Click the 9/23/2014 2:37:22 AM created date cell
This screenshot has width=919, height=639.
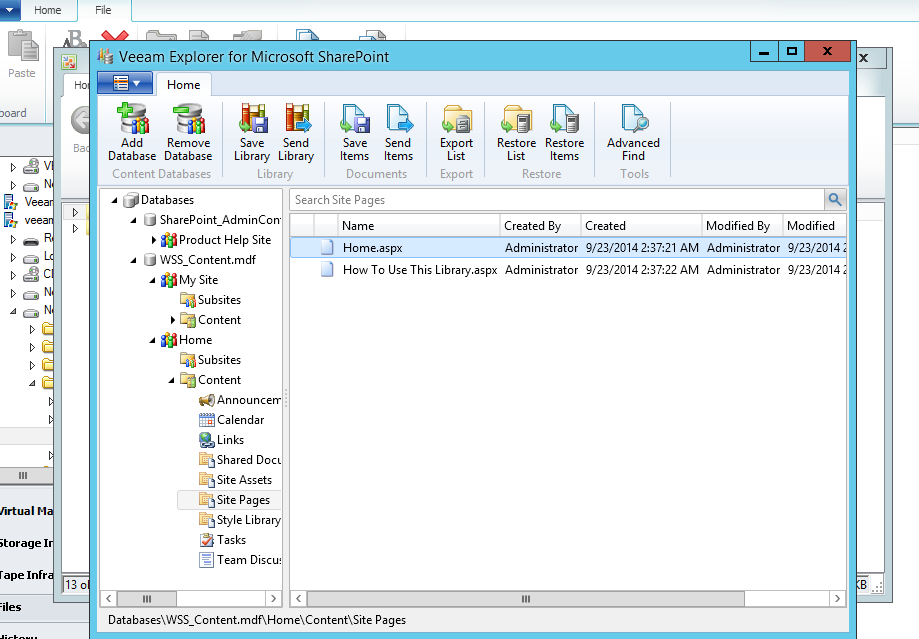coord(642,270)
